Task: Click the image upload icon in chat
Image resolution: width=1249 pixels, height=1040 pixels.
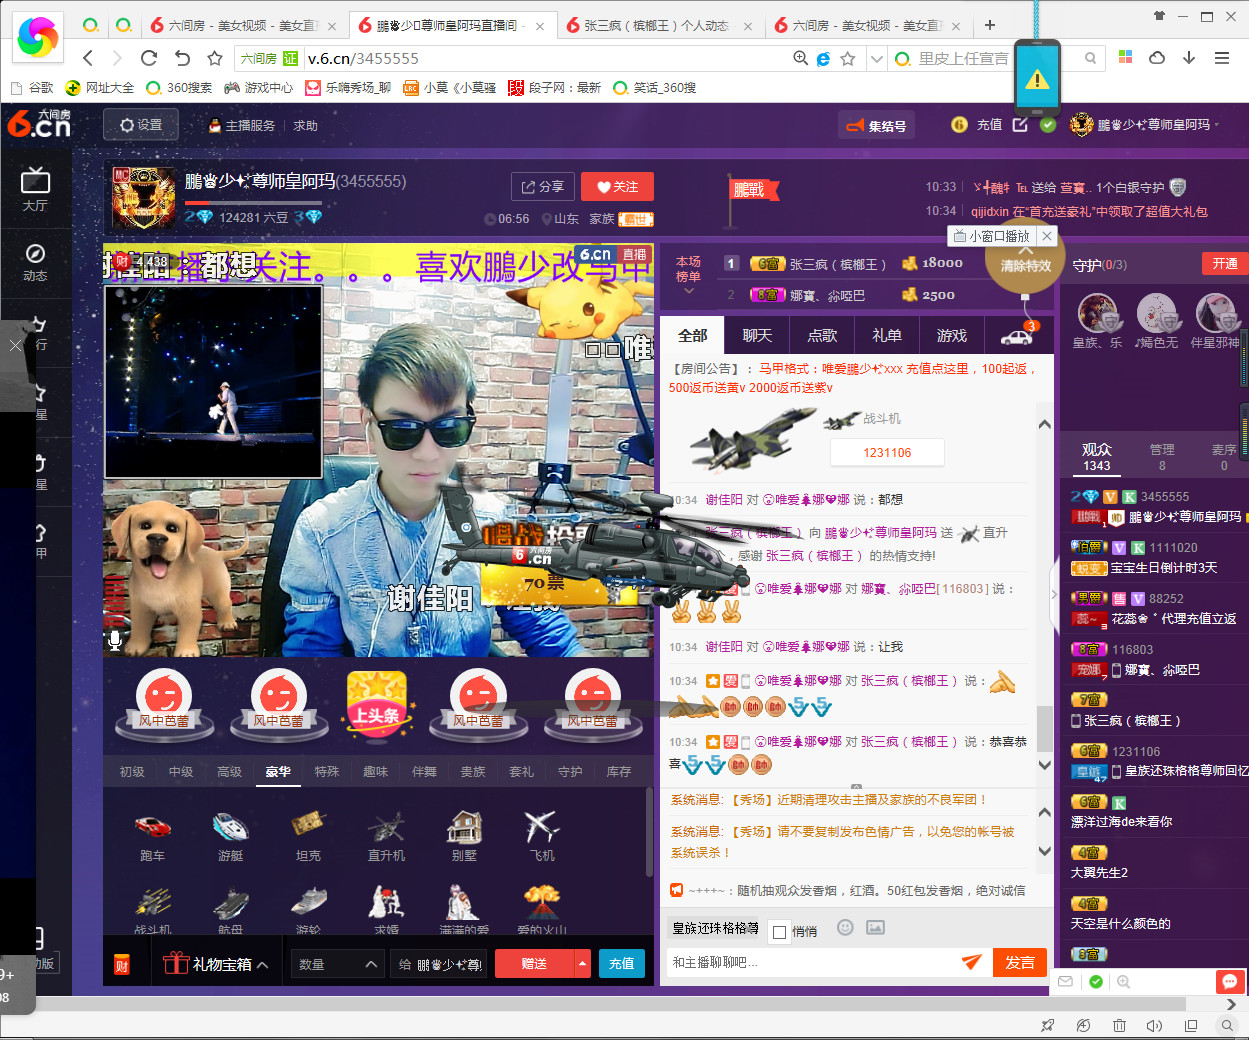Action: (x=875, y=927)
